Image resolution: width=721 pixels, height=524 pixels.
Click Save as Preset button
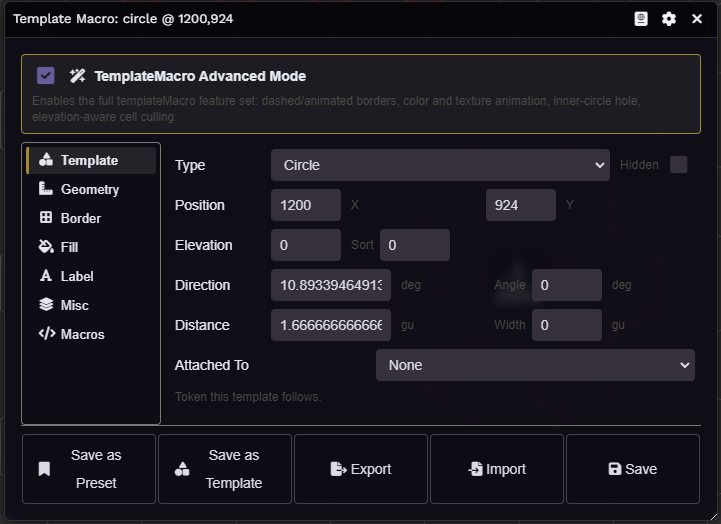(89, 469)
